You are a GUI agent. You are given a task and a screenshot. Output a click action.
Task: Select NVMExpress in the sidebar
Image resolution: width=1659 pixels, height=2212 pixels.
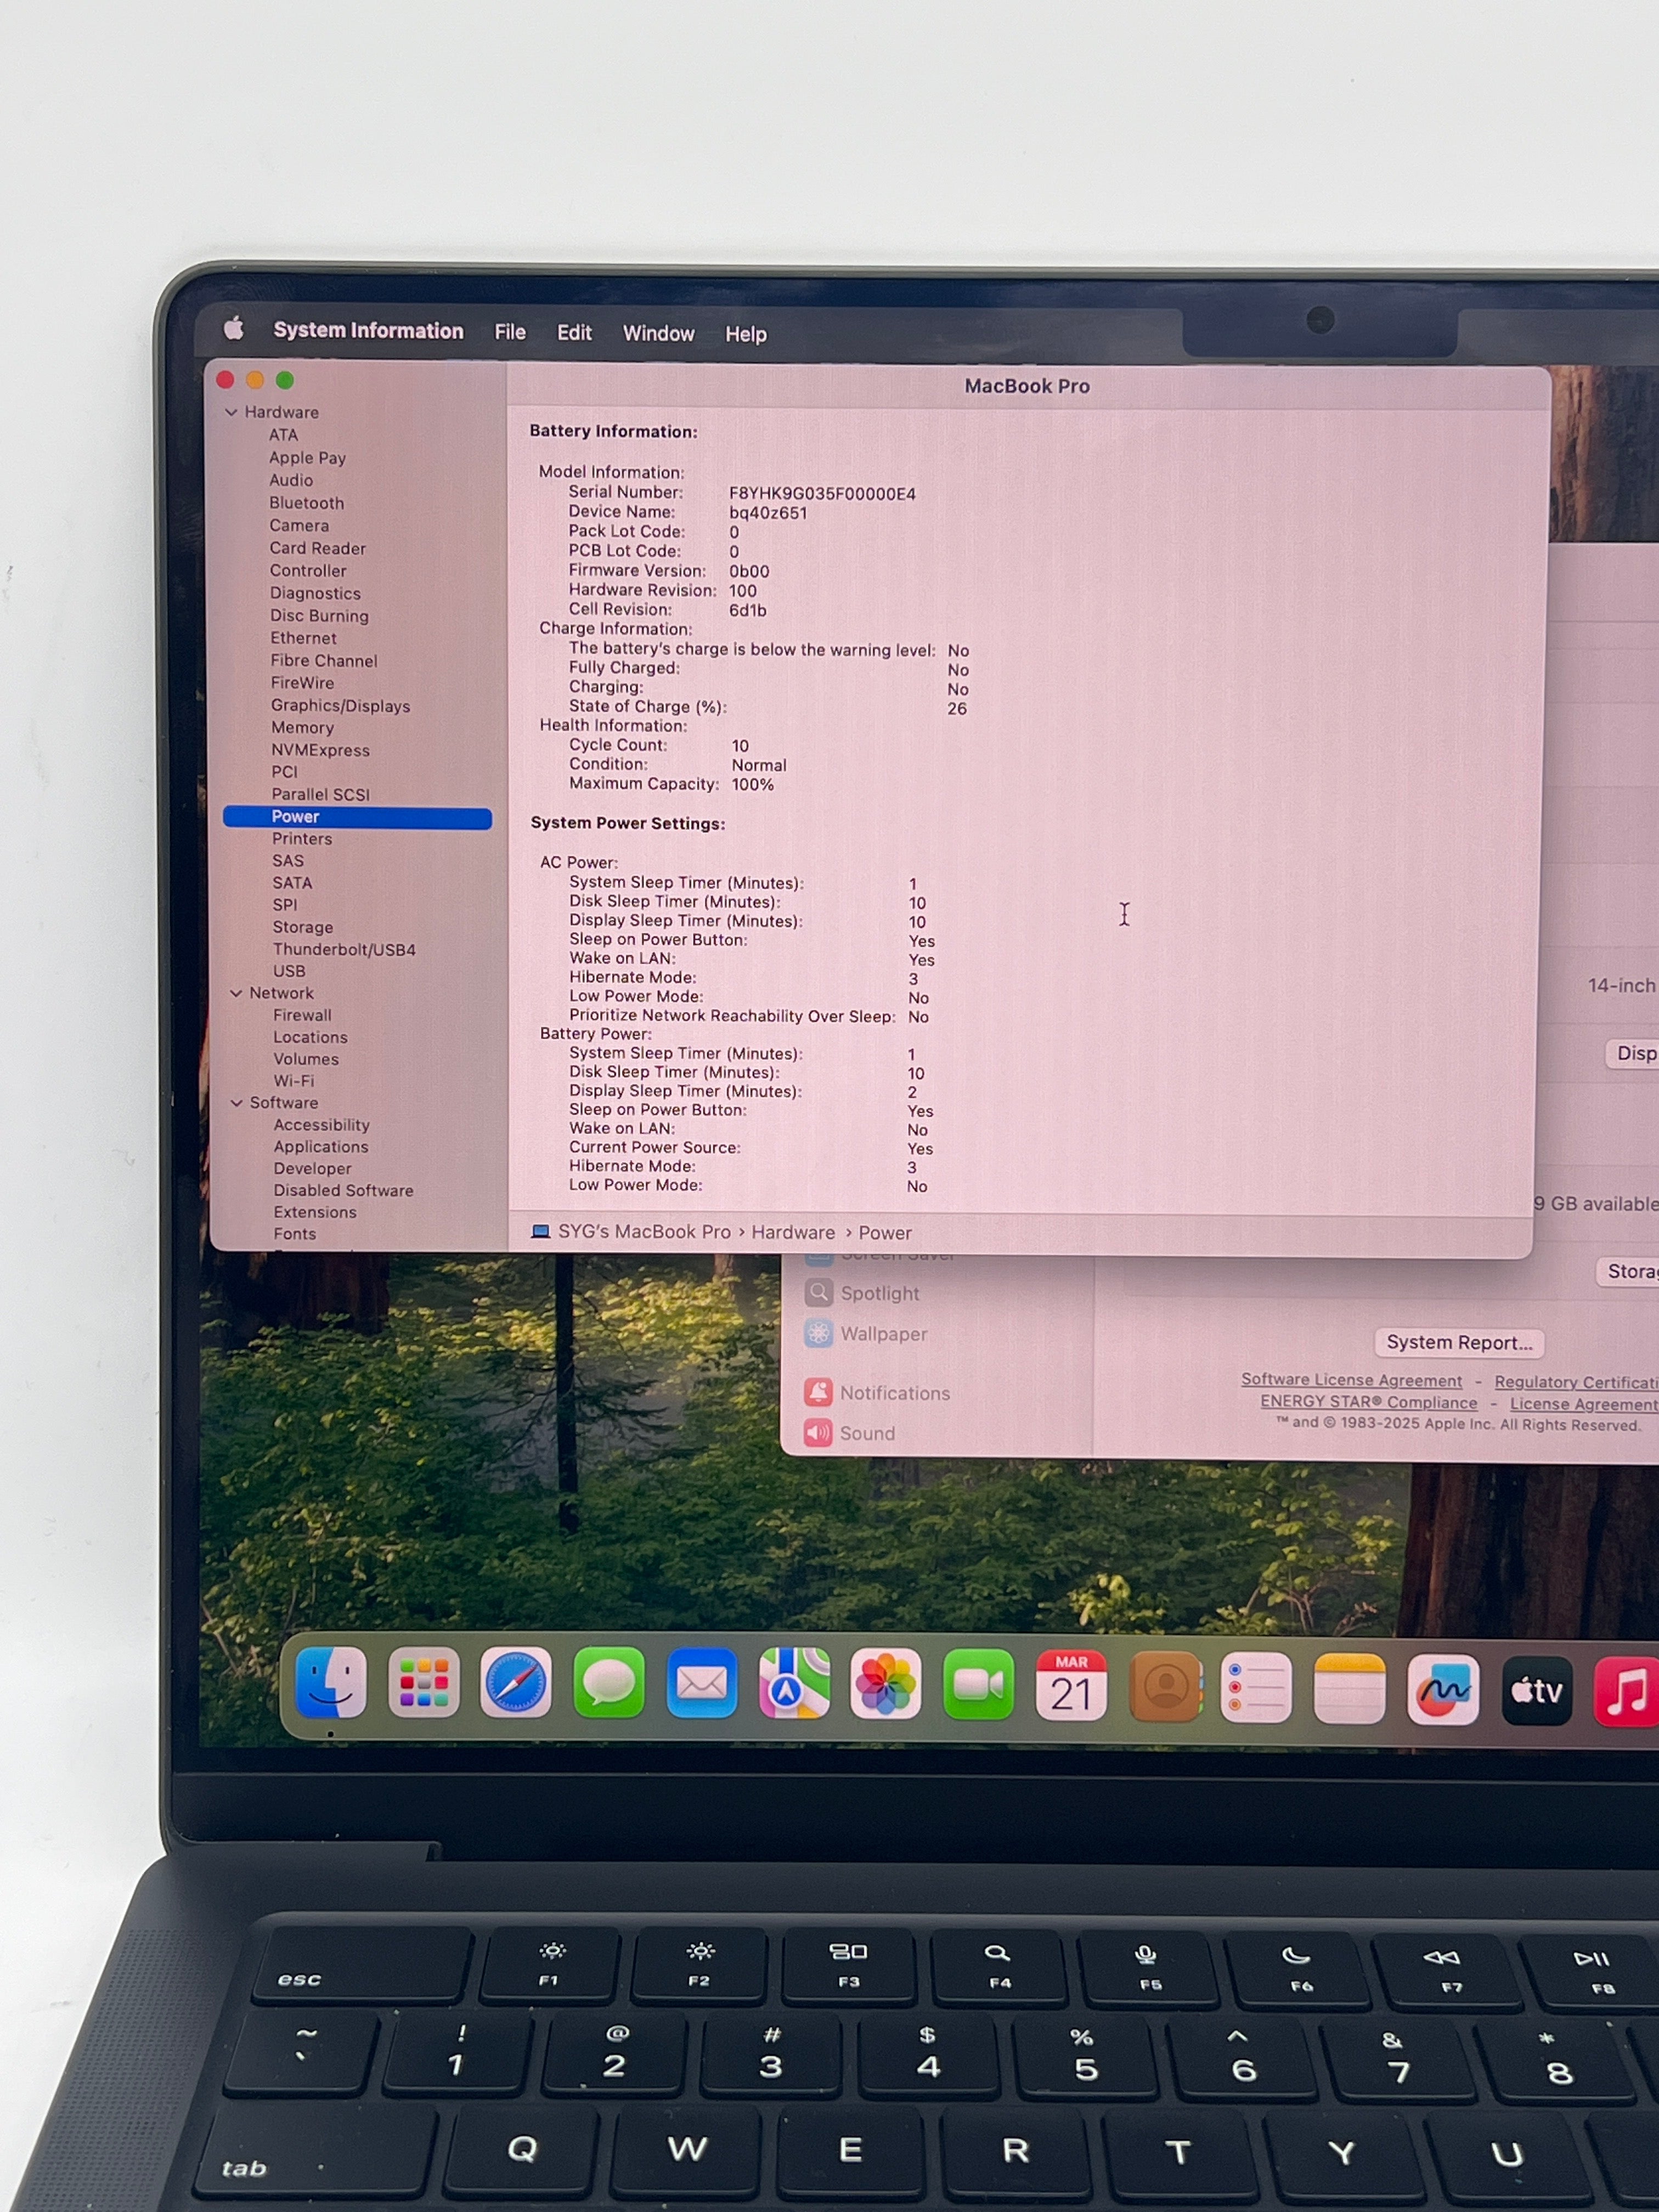point(320,750)
